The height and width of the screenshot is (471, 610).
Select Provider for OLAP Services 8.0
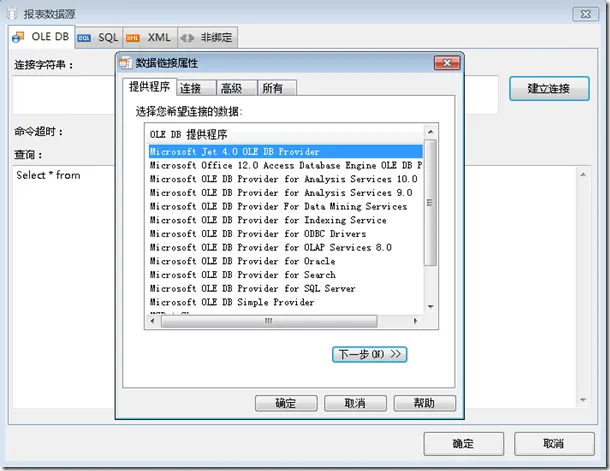click(x=286, y=247)
